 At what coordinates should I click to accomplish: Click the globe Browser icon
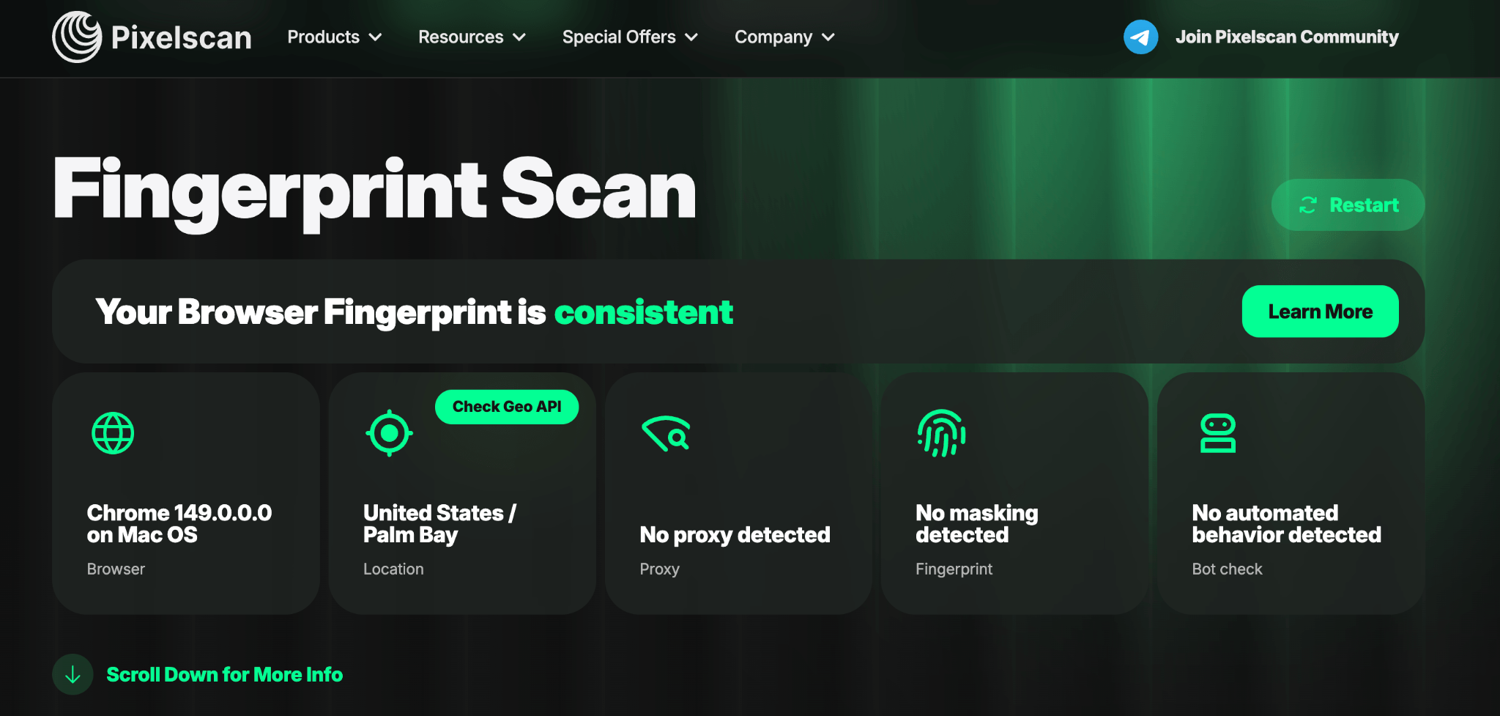pos(113,434)
